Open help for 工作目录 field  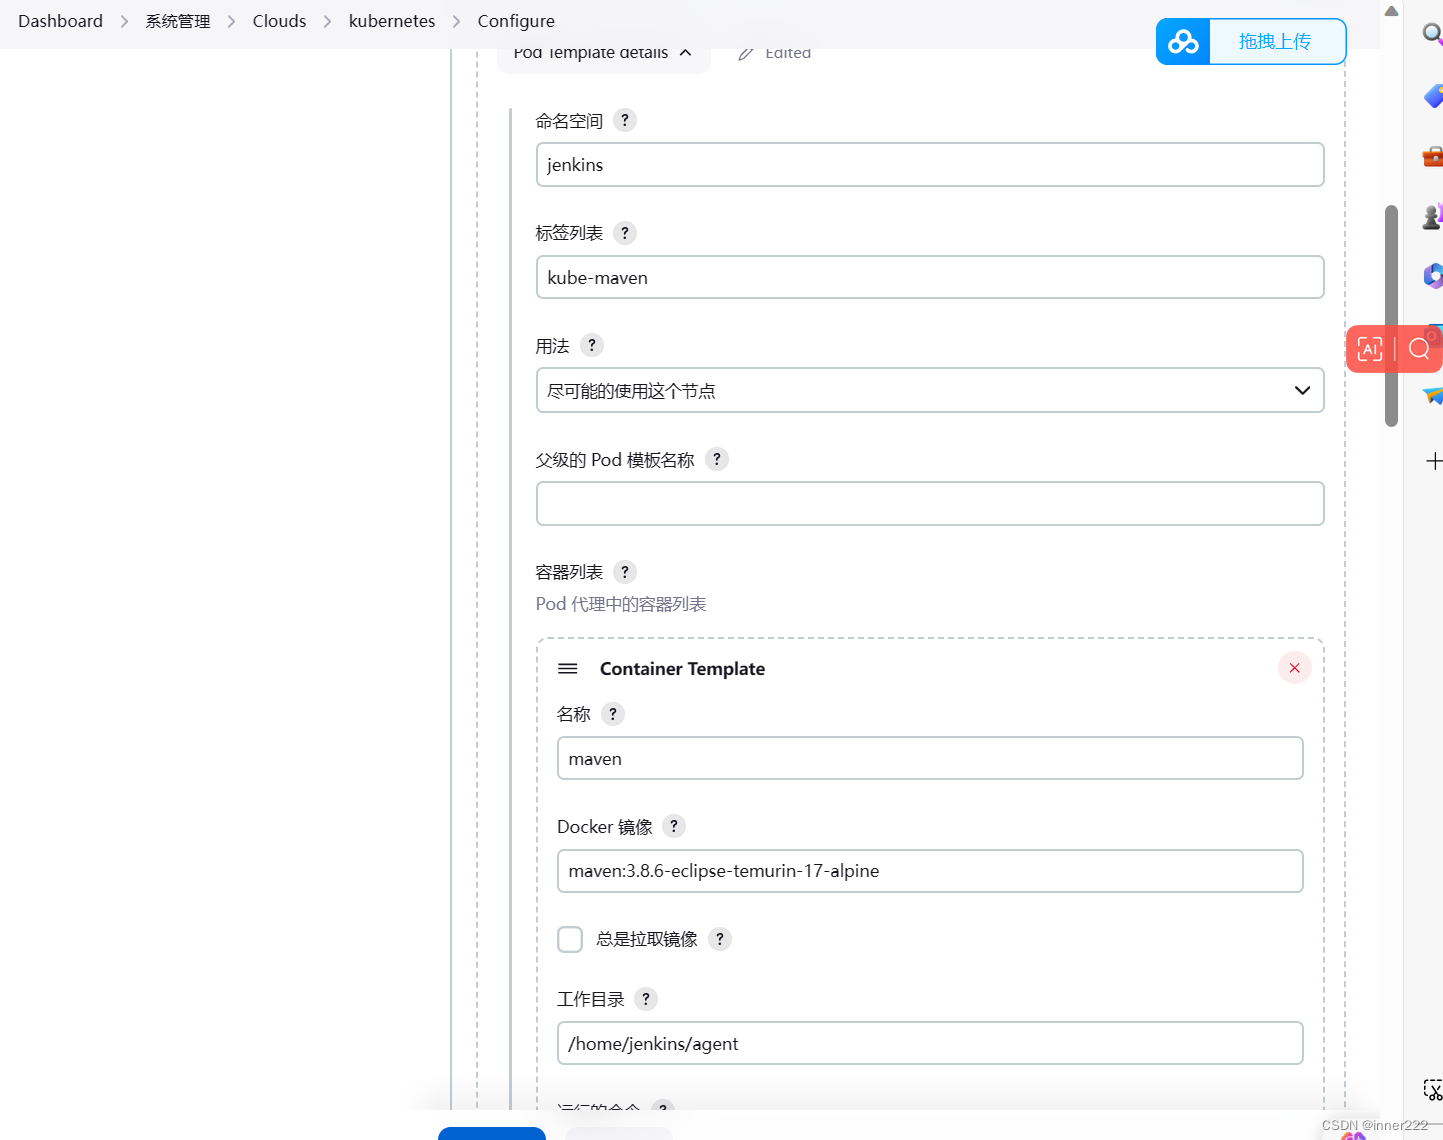(x=646, y=999)
